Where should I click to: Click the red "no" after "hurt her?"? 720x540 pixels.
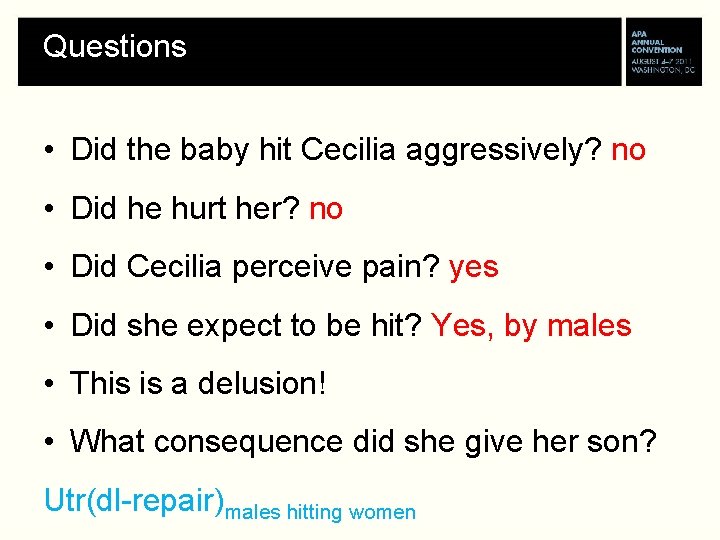(x=326, y=209)
